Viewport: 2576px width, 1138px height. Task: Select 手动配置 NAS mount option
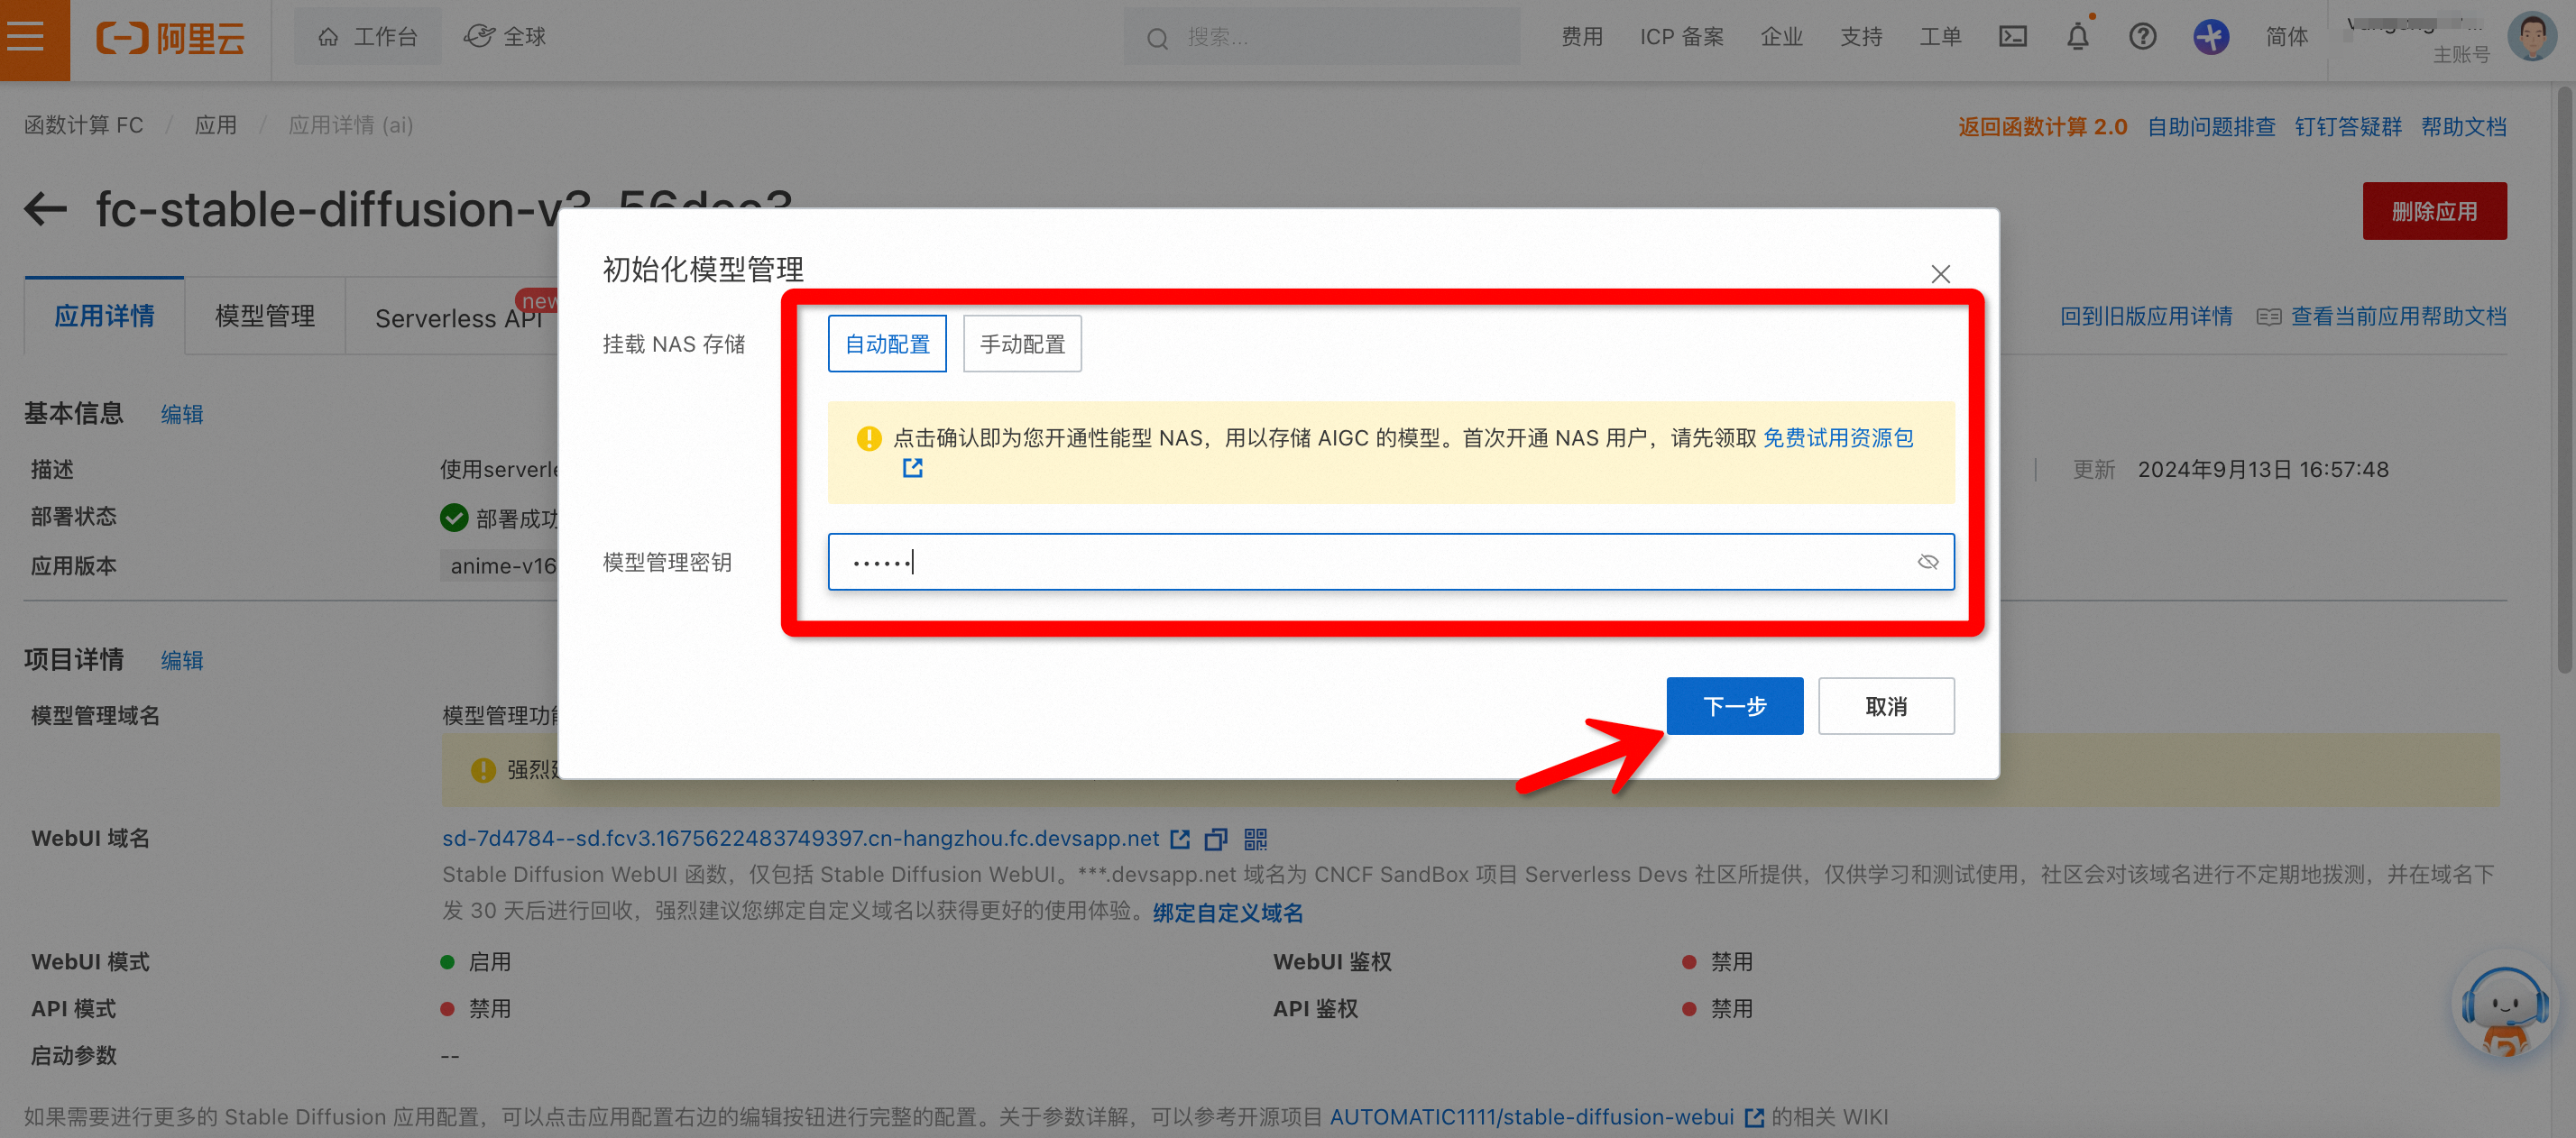coord(1021,344)
